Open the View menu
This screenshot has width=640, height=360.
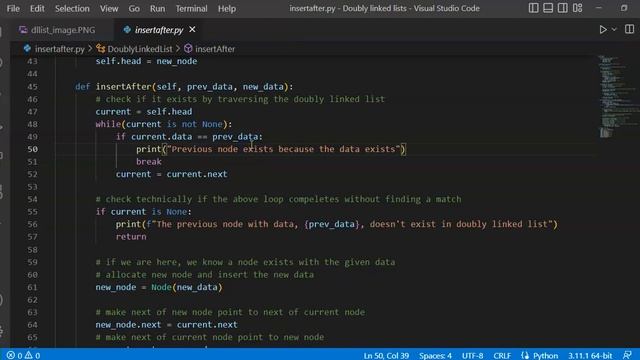click(109, 8)
